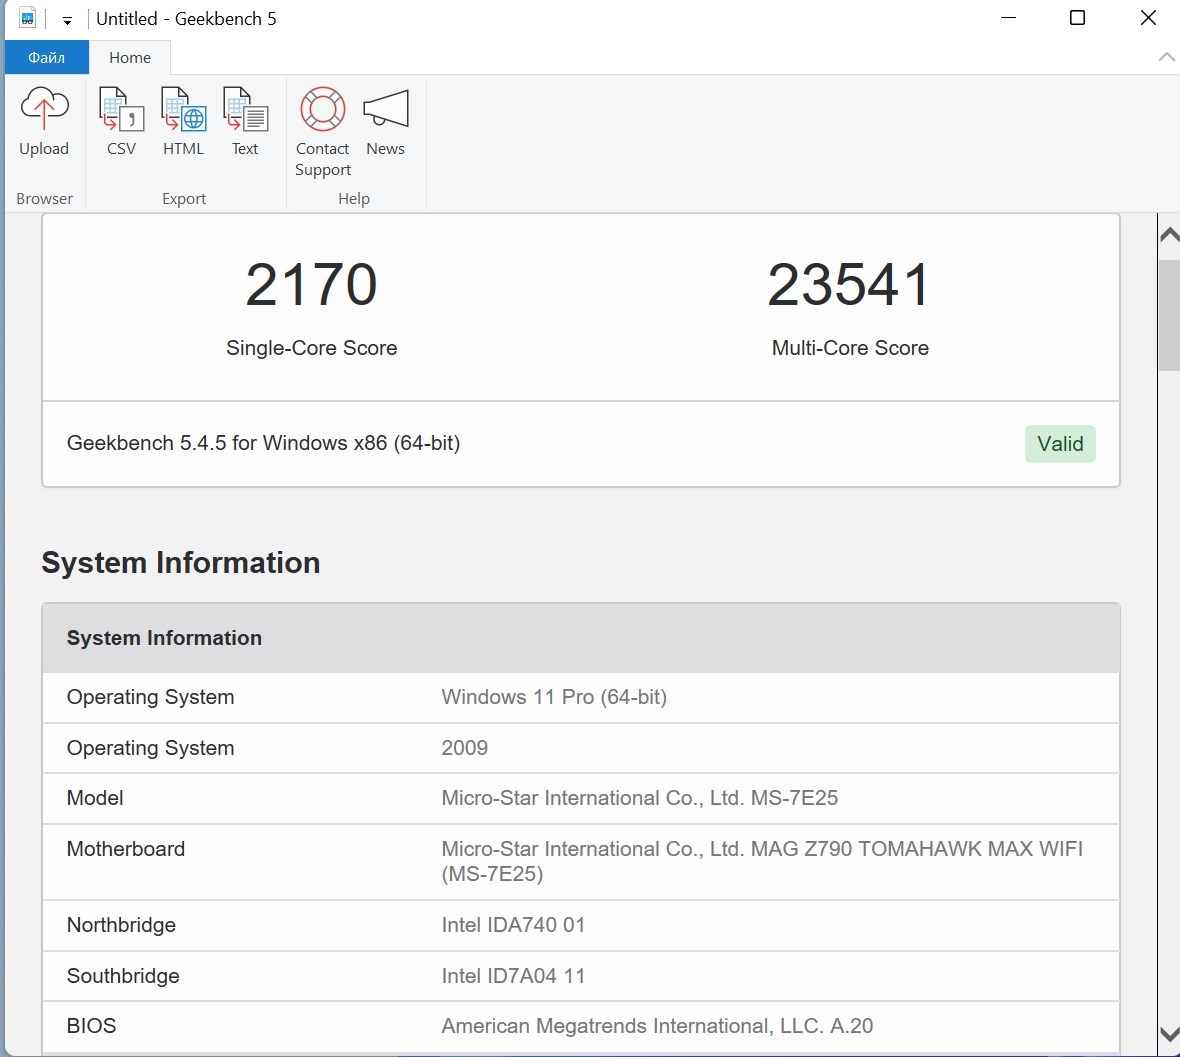Switch to the Home ribbon tab
Image resolution: width=1180 pixels, height=1057 pixels.
[130, 58]
